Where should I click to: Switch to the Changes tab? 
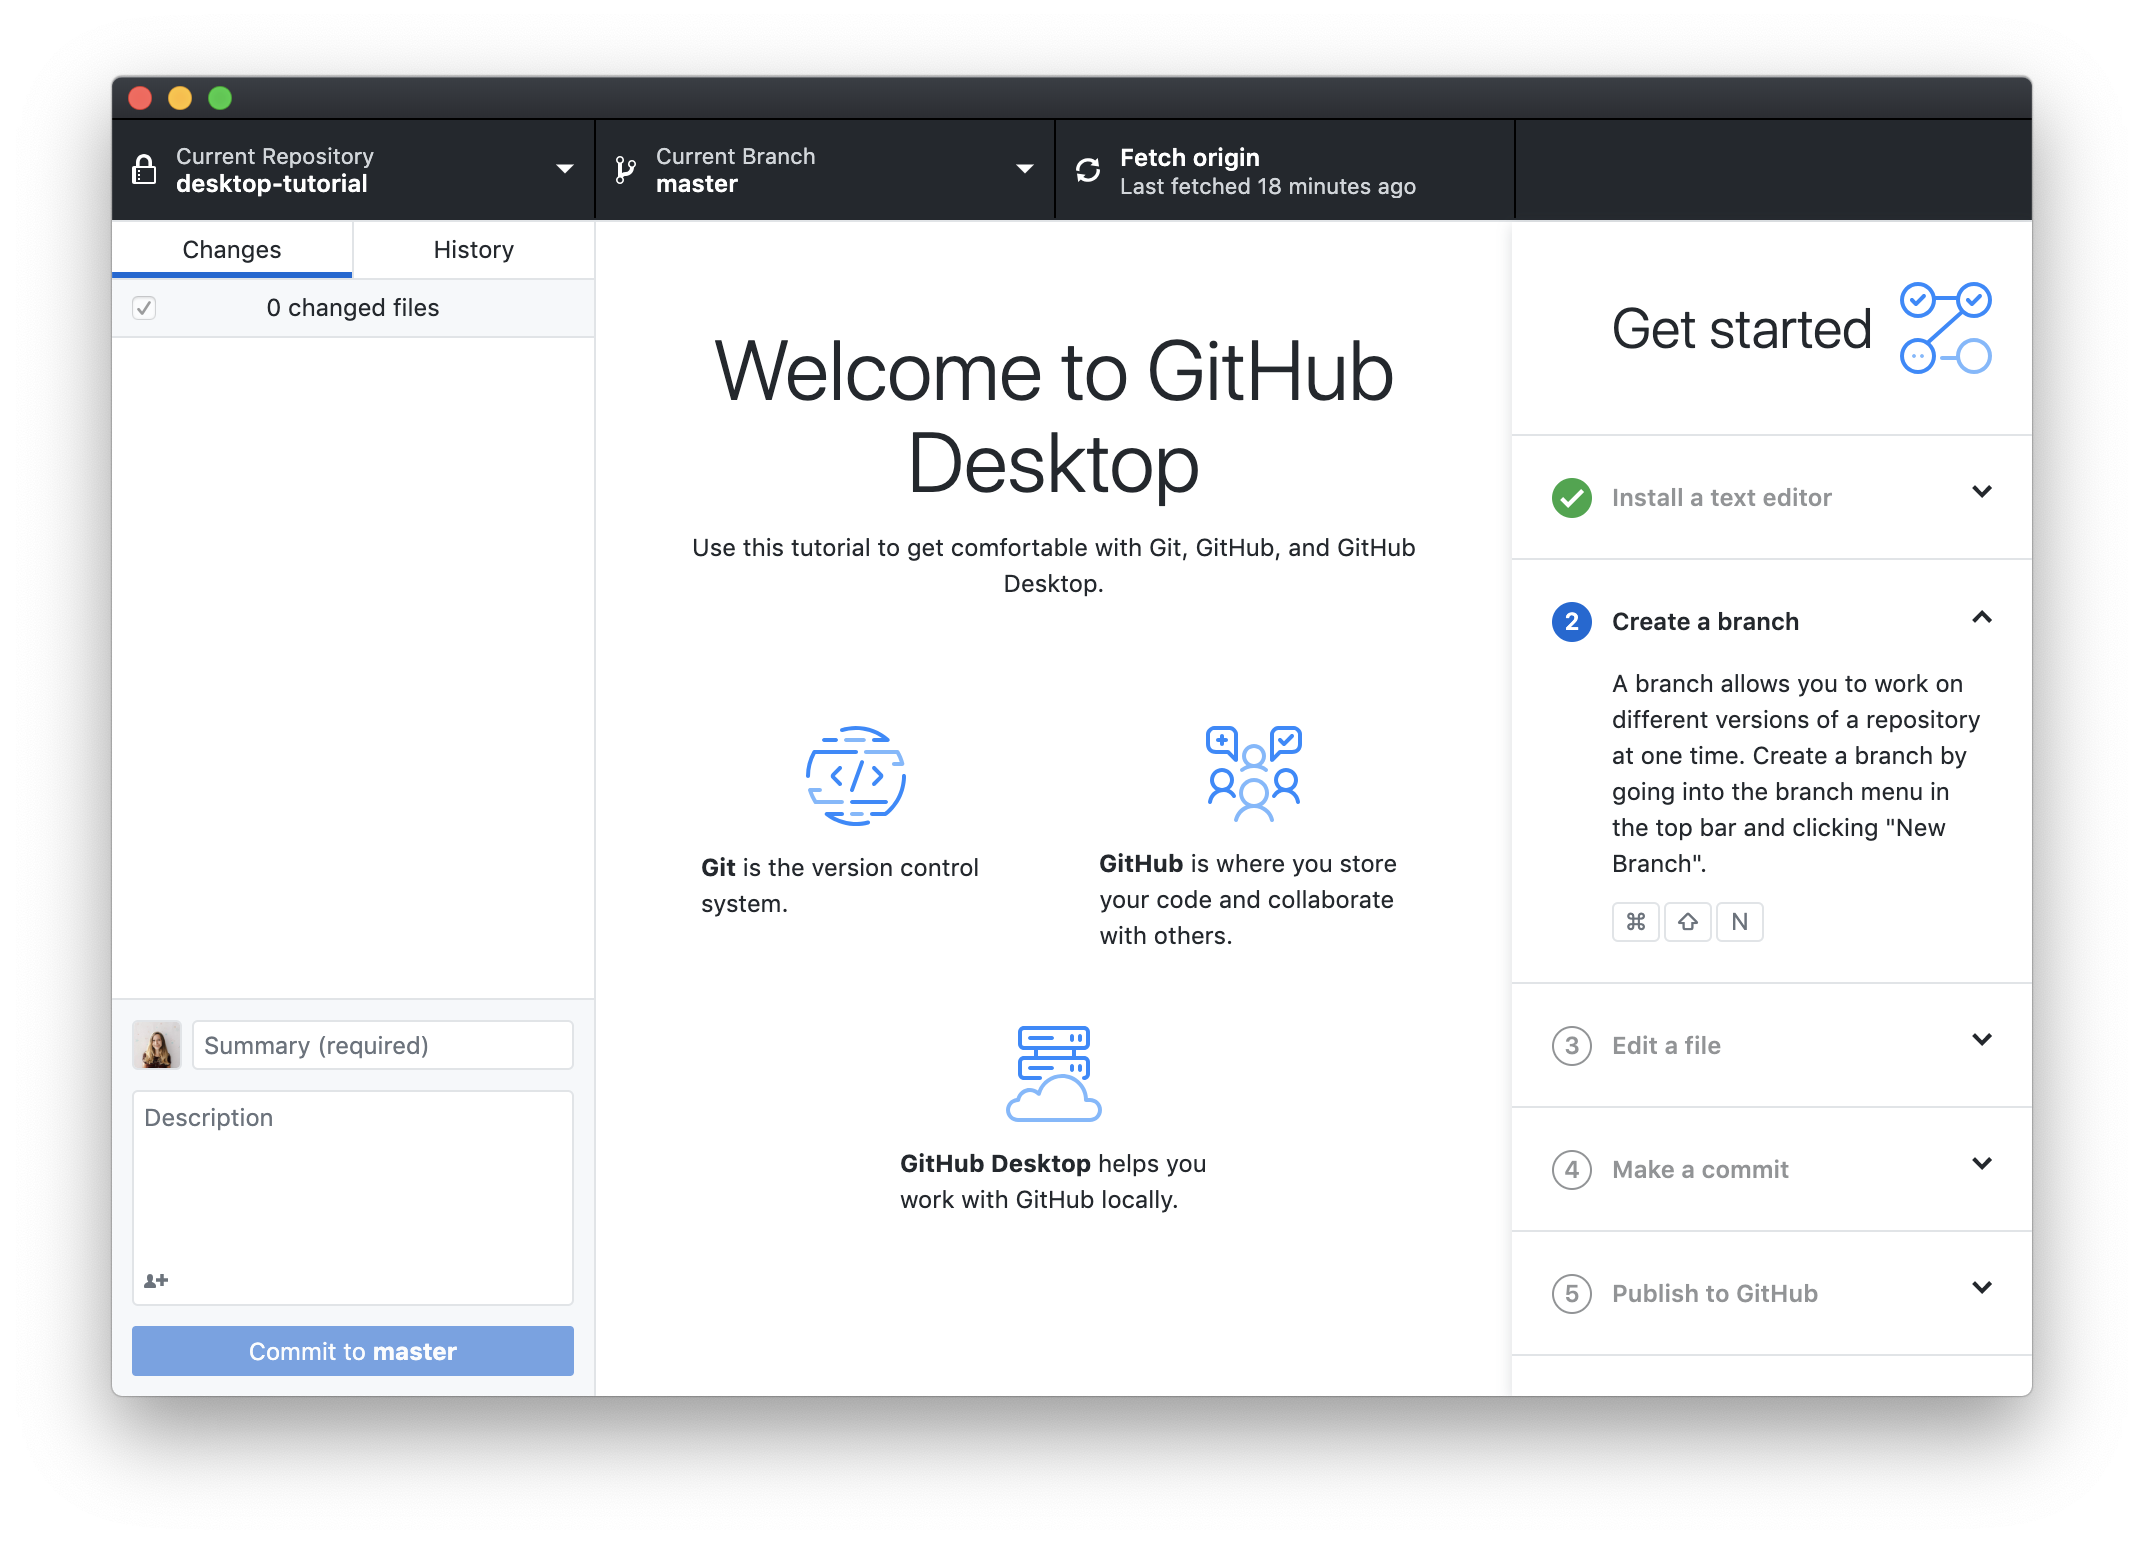coord(232,249)
